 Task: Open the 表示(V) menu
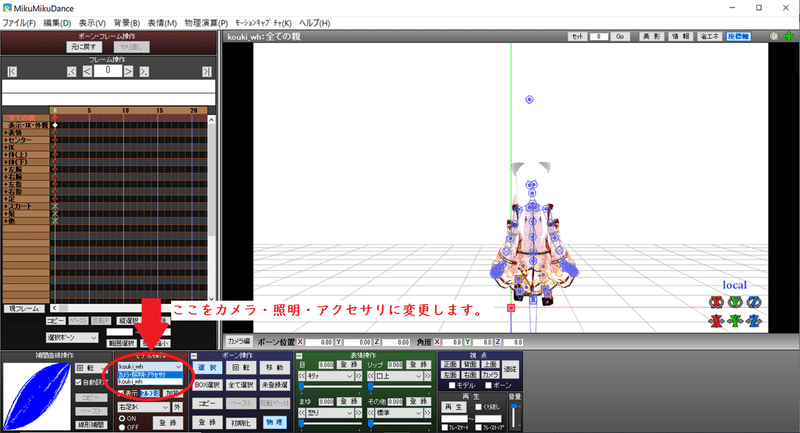pos(92,23)
